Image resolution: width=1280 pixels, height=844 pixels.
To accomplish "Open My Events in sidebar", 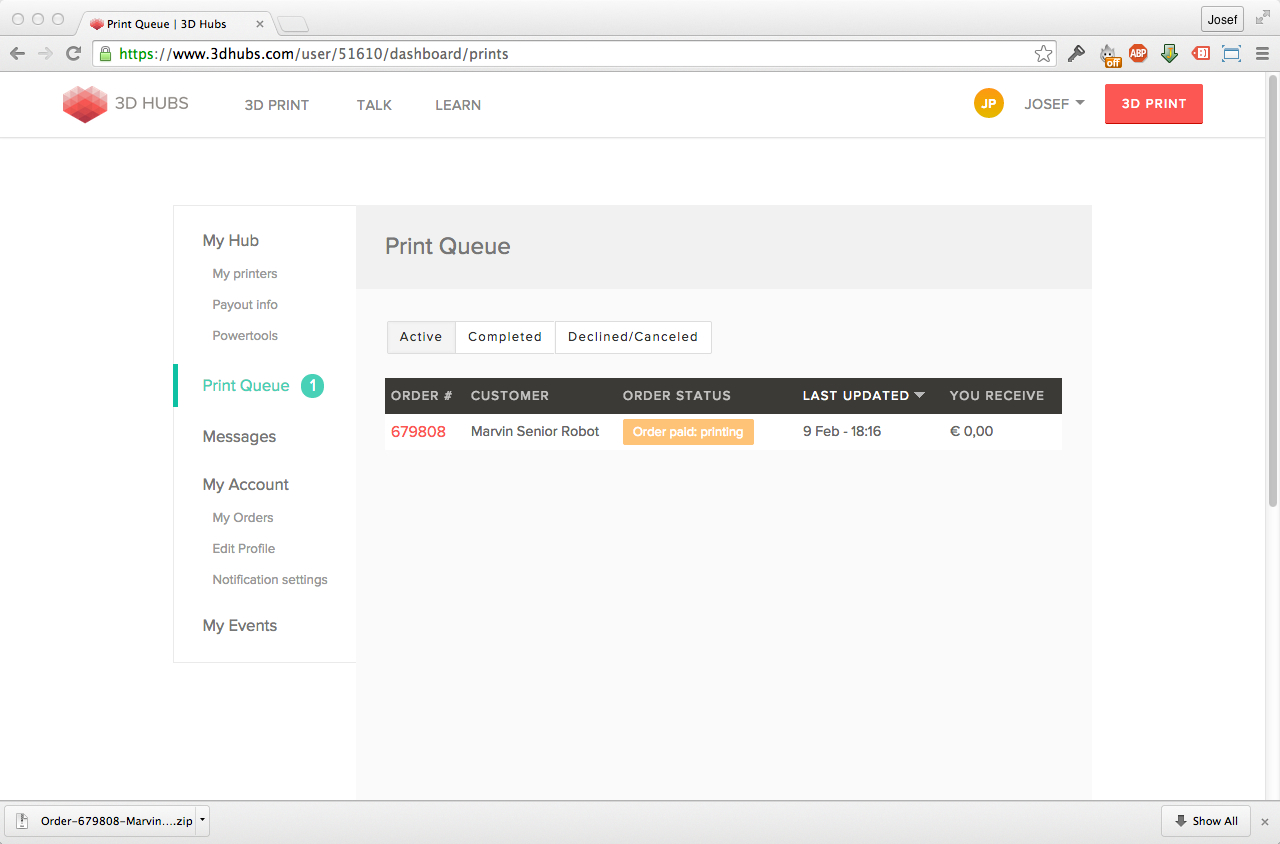I will click(240, 626).
